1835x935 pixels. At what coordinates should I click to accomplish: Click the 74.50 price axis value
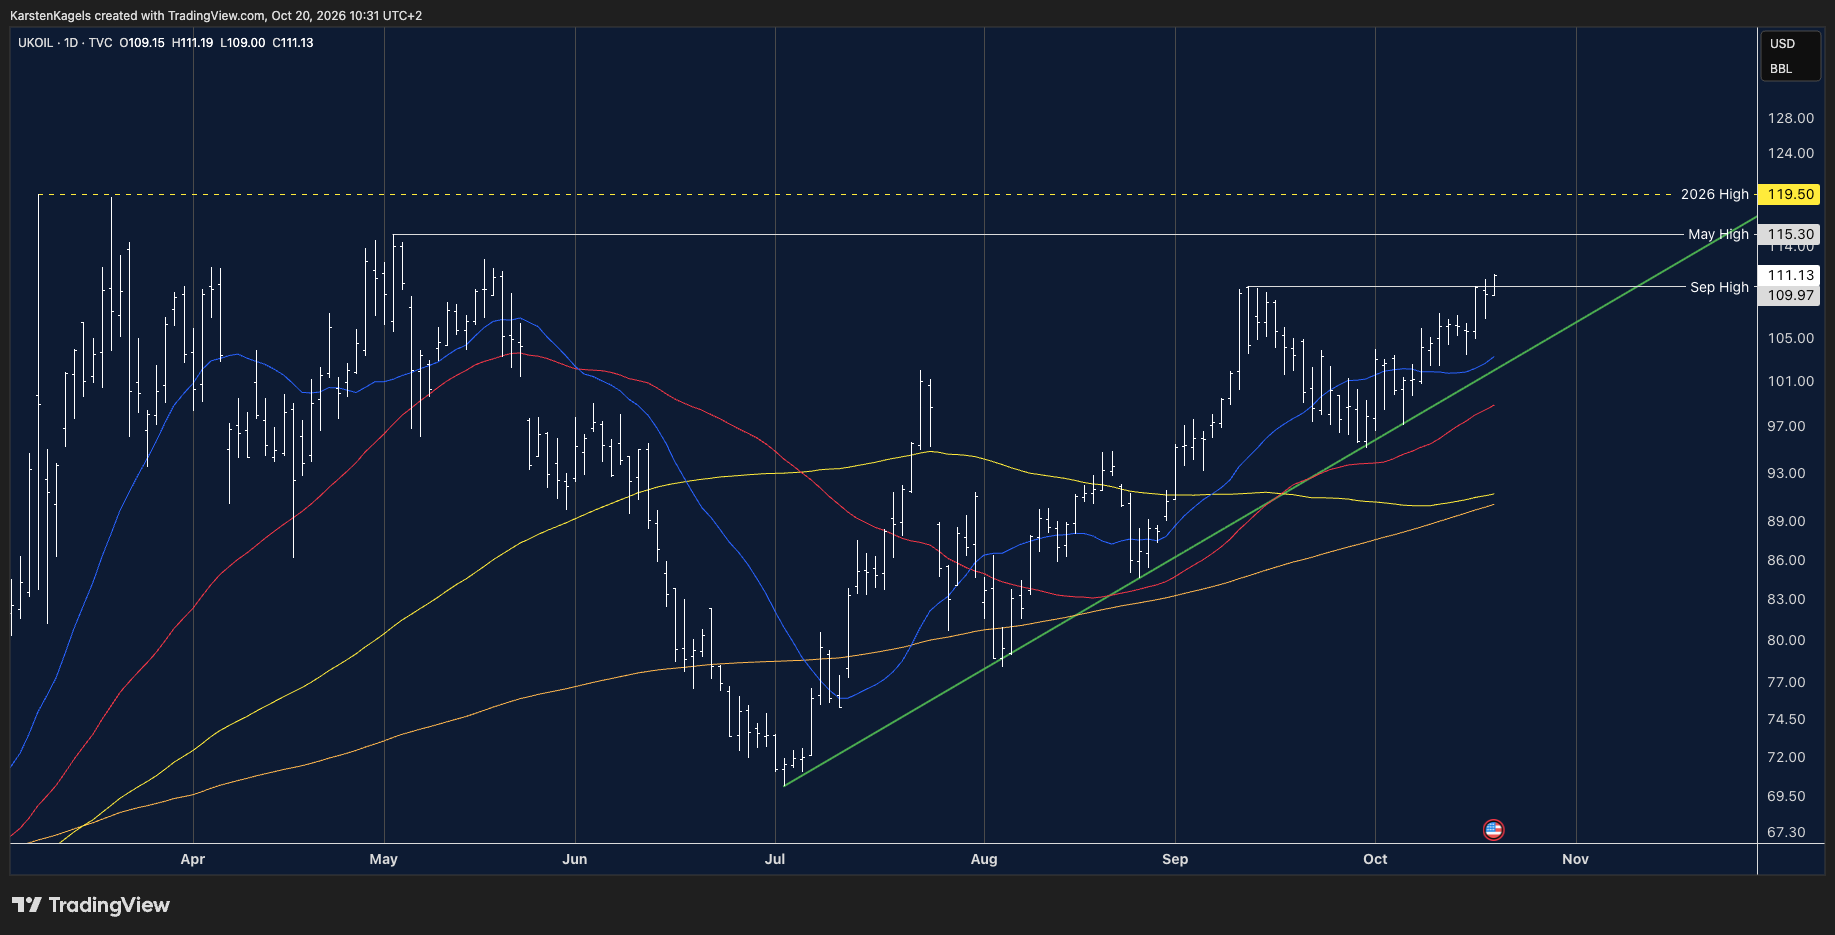point(1786,719)
